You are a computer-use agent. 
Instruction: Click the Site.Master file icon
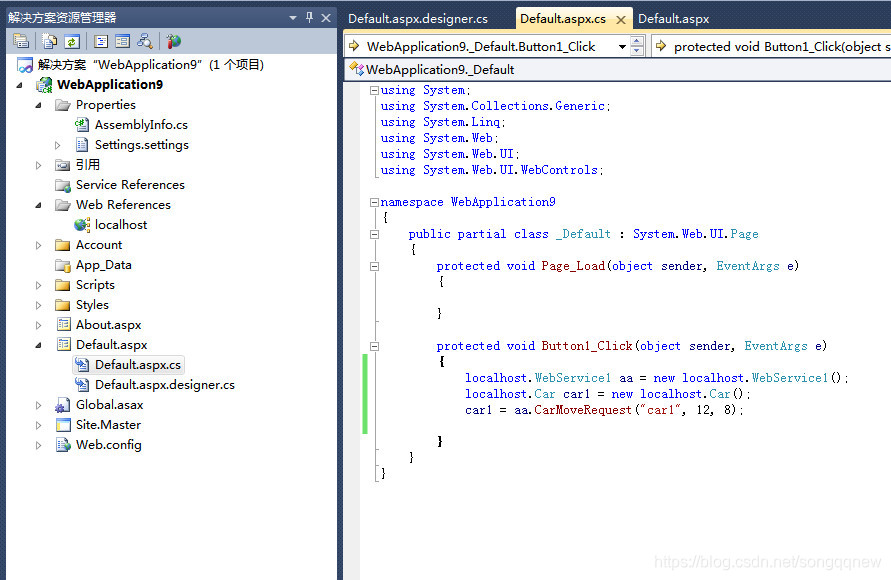(63, 424)
